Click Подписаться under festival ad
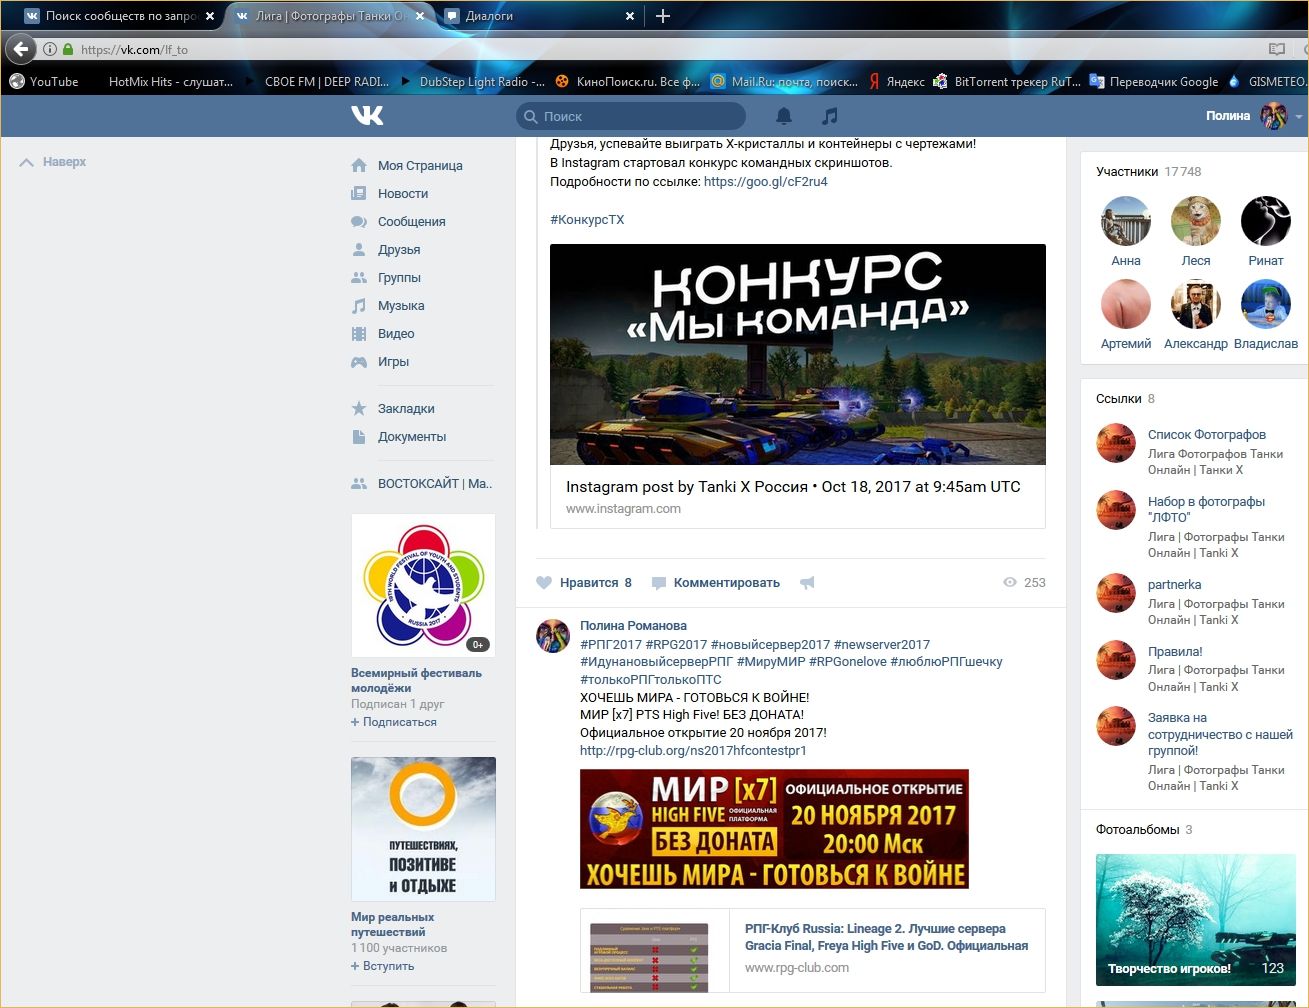1309x1008 pixels. pos(394,722)
